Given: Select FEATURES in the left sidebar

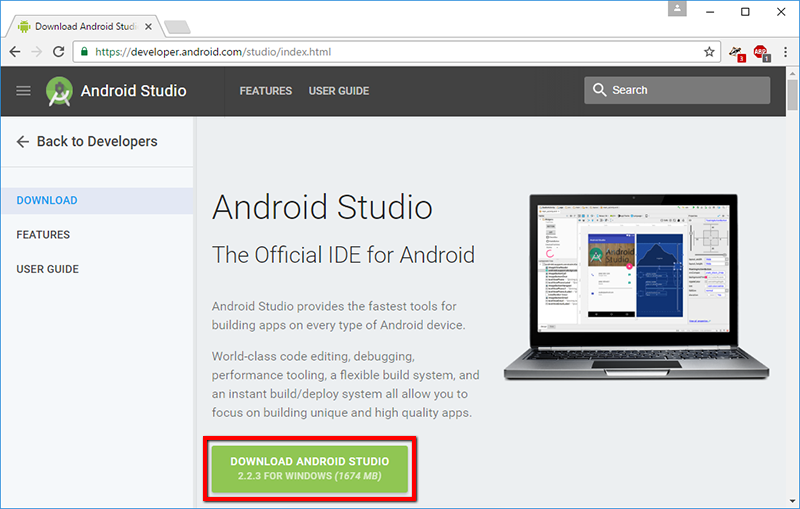Looking at the screenshot, I should click(x=43, y=235).
